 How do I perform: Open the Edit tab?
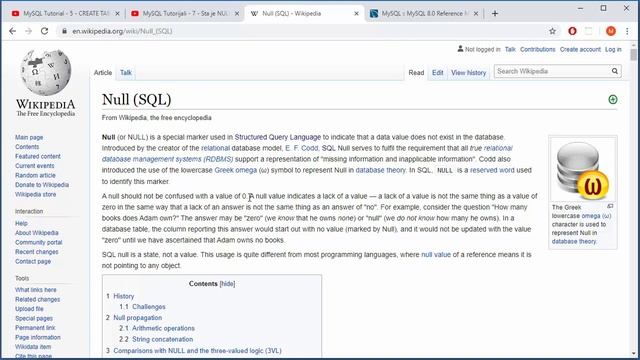(438, 73)
